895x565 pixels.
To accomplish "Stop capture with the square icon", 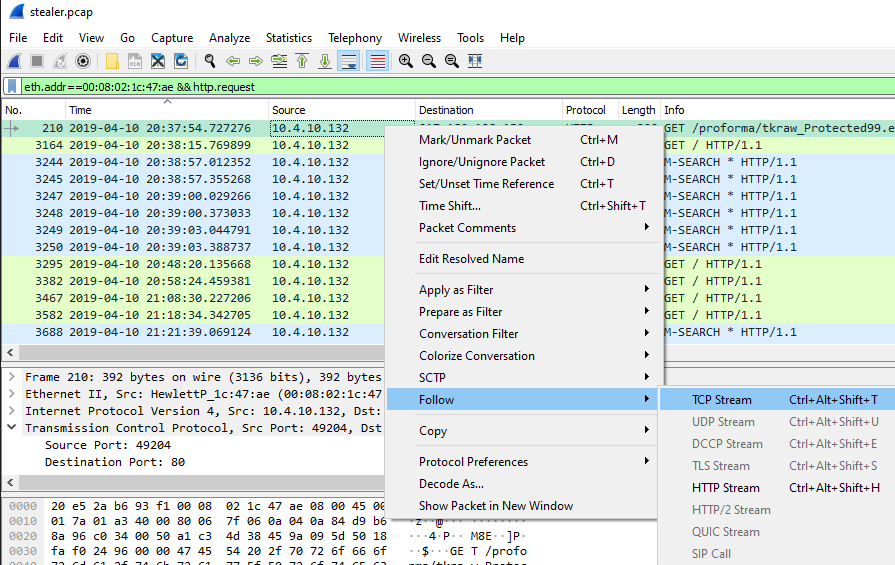I will pos(37,61).
